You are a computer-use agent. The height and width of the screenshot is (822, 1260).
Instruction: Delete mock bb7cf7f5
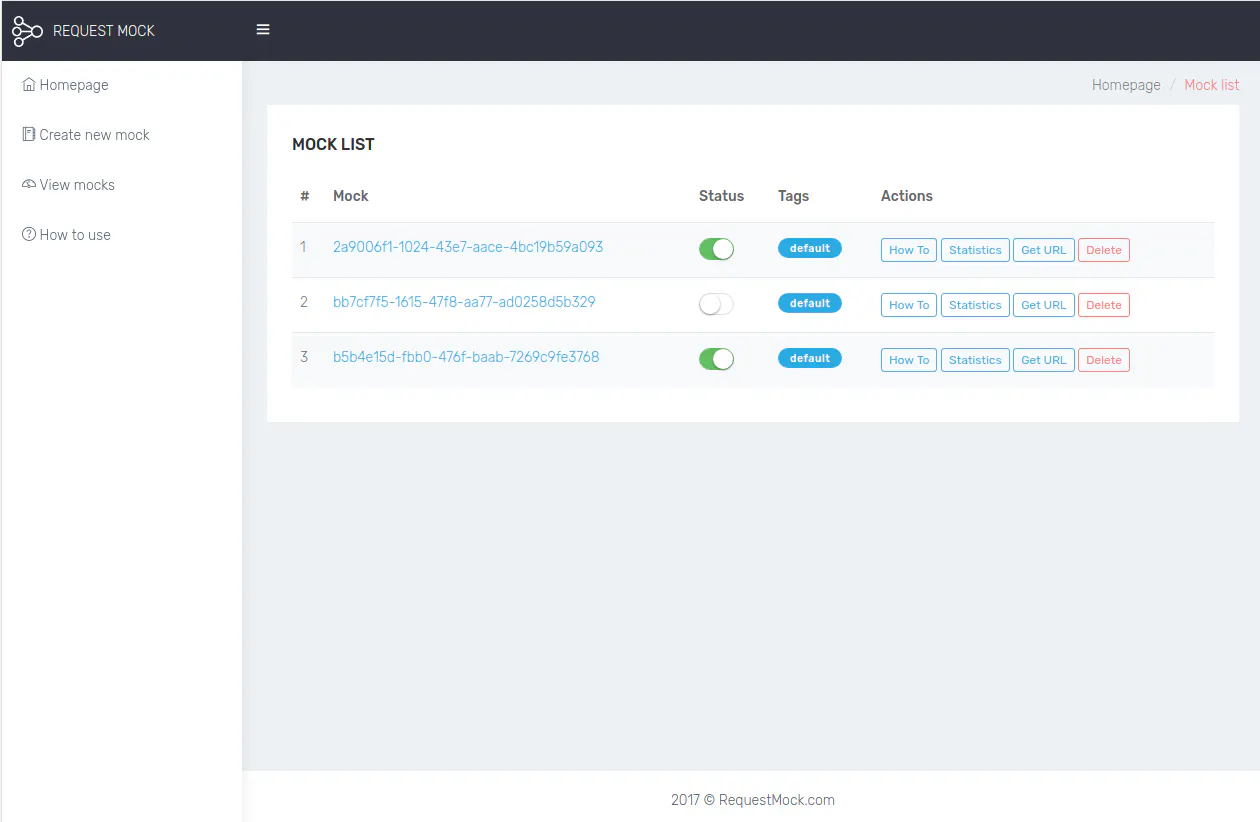[1104, 305]
